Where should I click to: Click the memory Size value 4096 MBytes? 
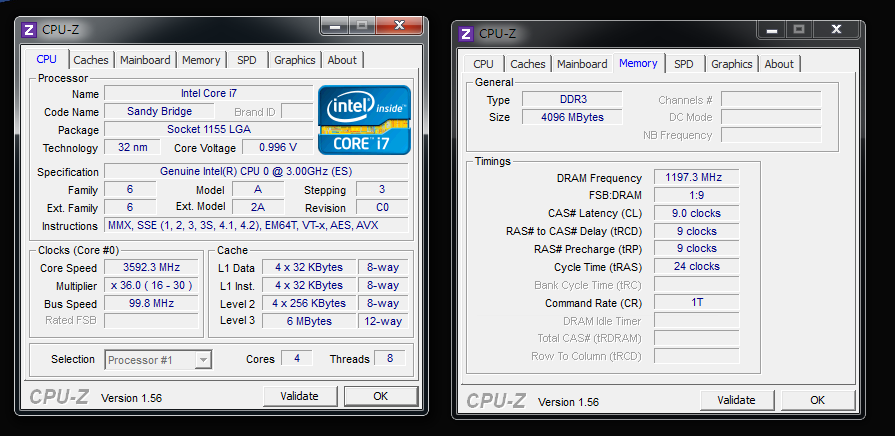573,118
